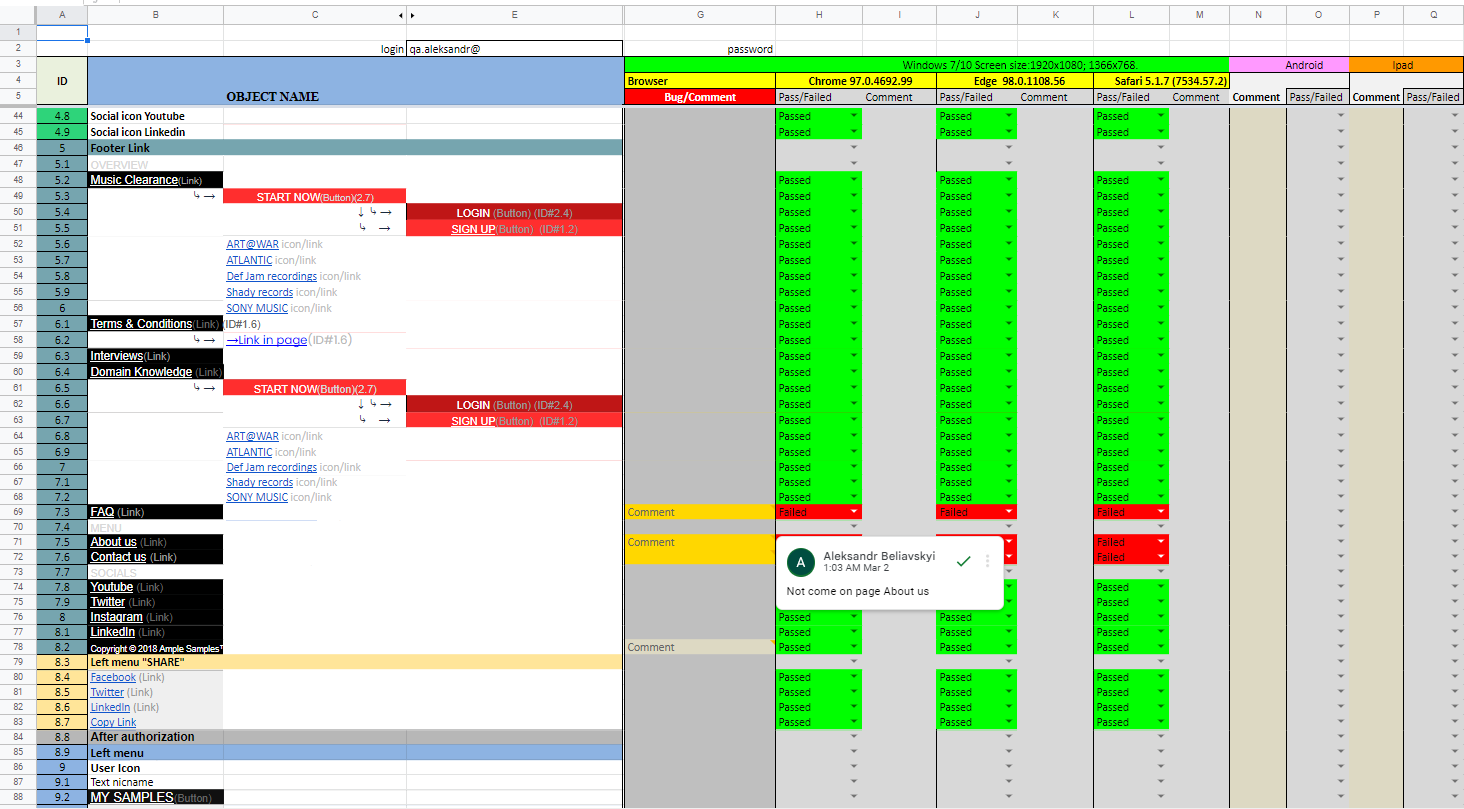The height and width of the screenshot is (809, 1464).
Task: Open Shady records link in row 5.9
Action: (260, 292)
